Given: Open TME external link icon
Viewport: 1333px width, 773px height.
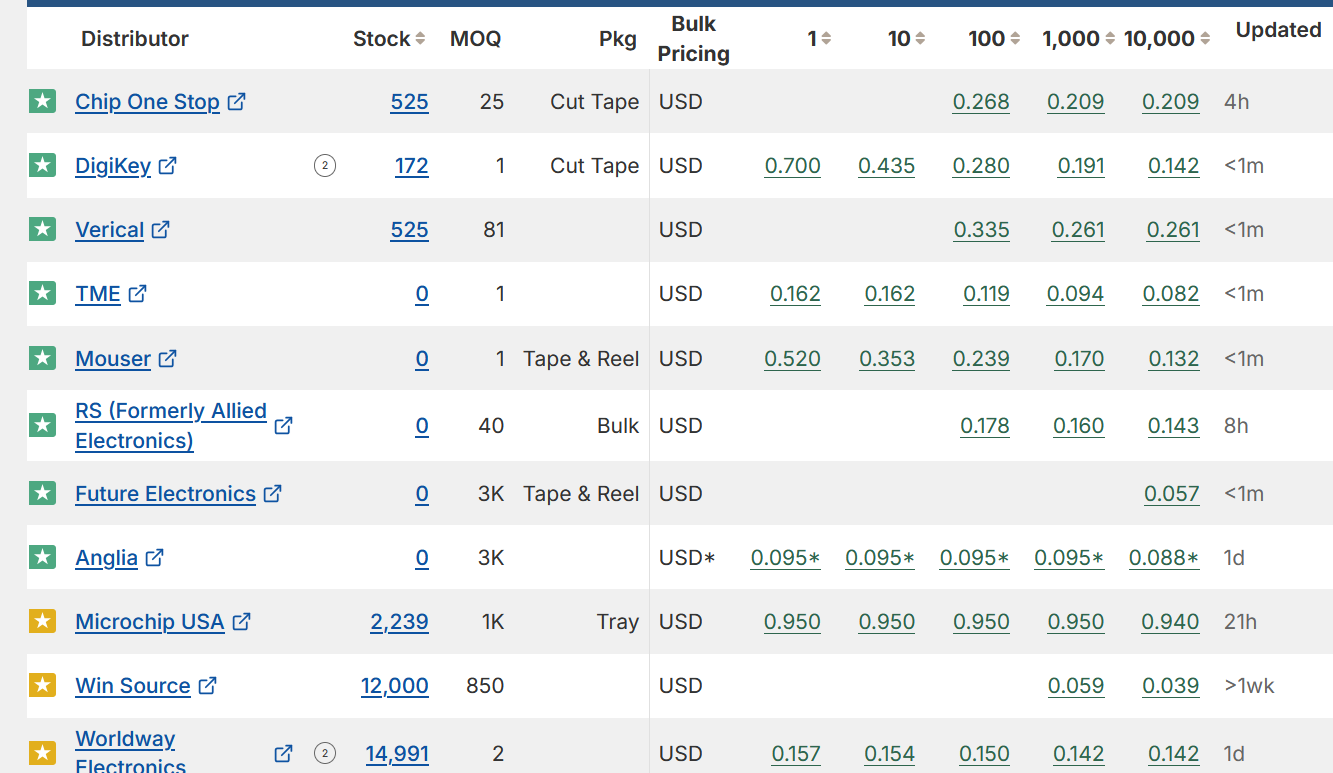Looking at the screenshot, I should (x=138, y=293).
